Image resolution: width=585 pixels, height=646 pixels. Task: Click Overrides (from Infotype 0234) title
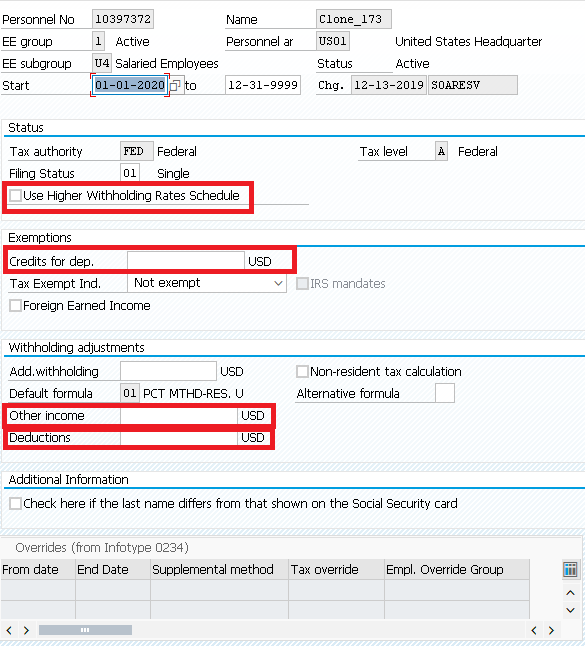(x=102, y=548)
